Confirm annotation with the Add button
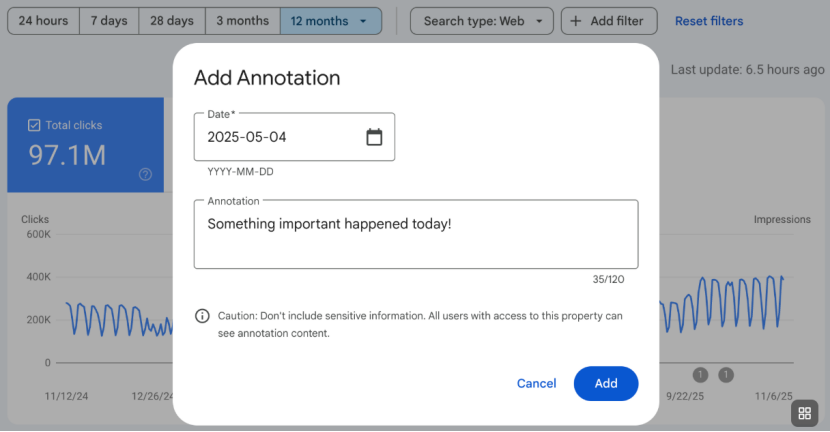This screenshot has width=830, height=432. coord(606,383)
